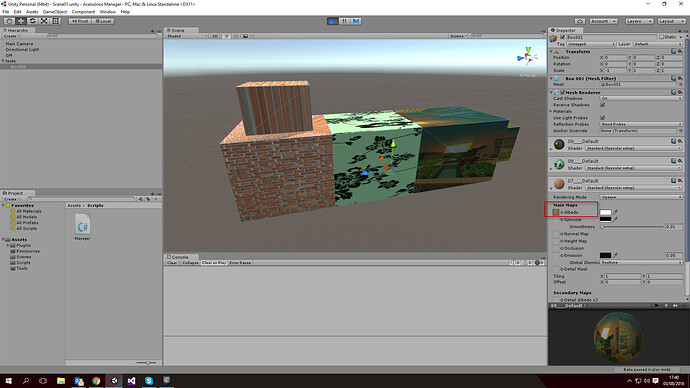Select the Scripts folder in Assets tree
The image size is (690, 388).
[23, 263]
